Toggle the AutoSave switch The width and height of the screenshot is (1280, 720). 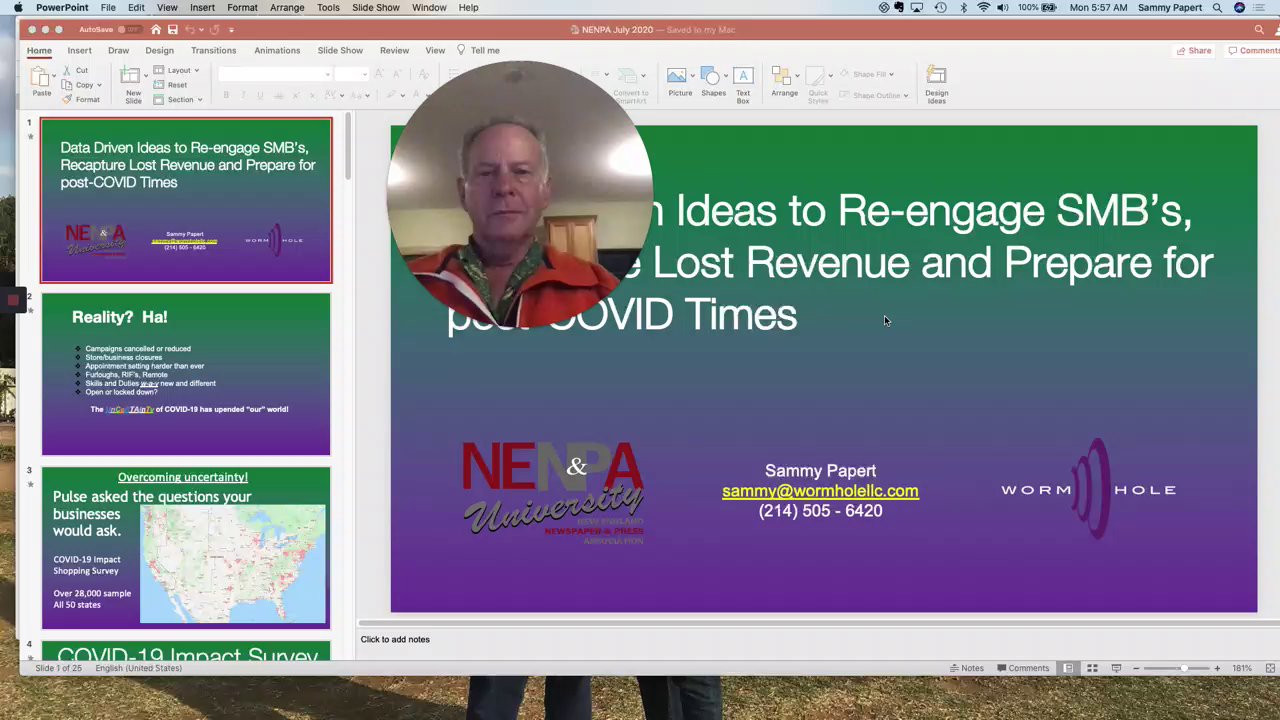(129, 30)
